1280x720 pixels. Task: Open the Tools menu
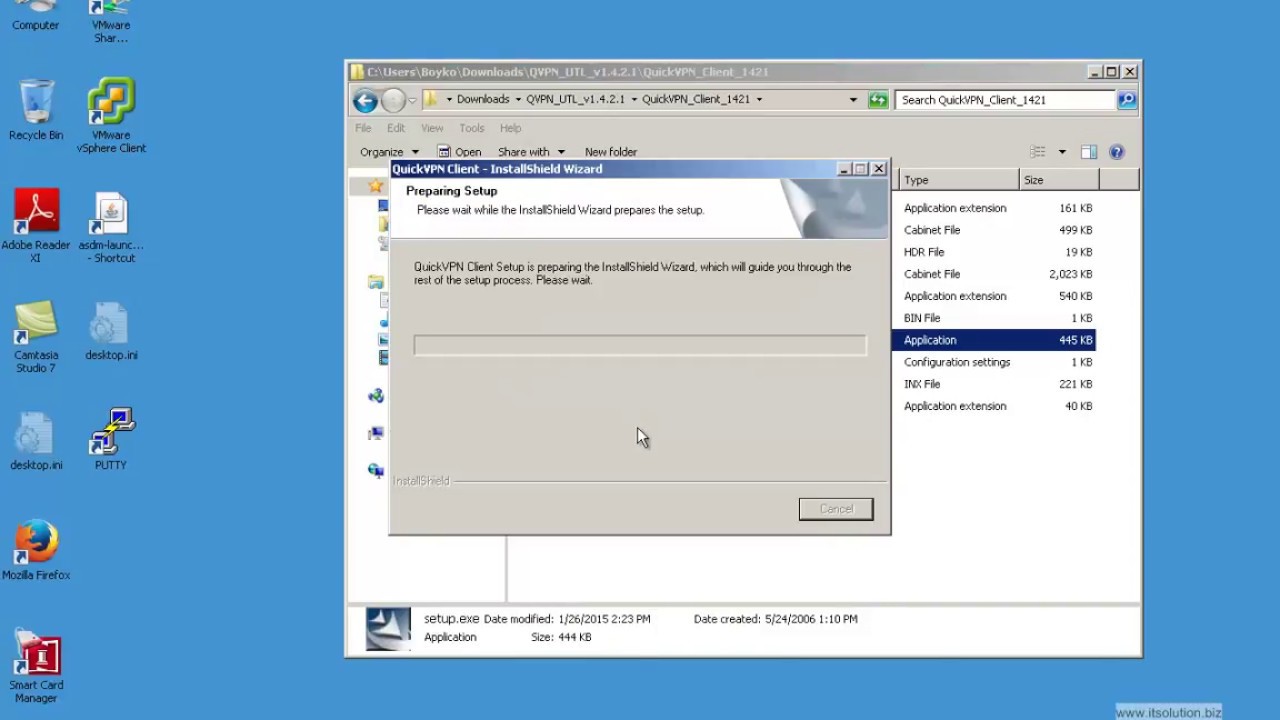472,128
